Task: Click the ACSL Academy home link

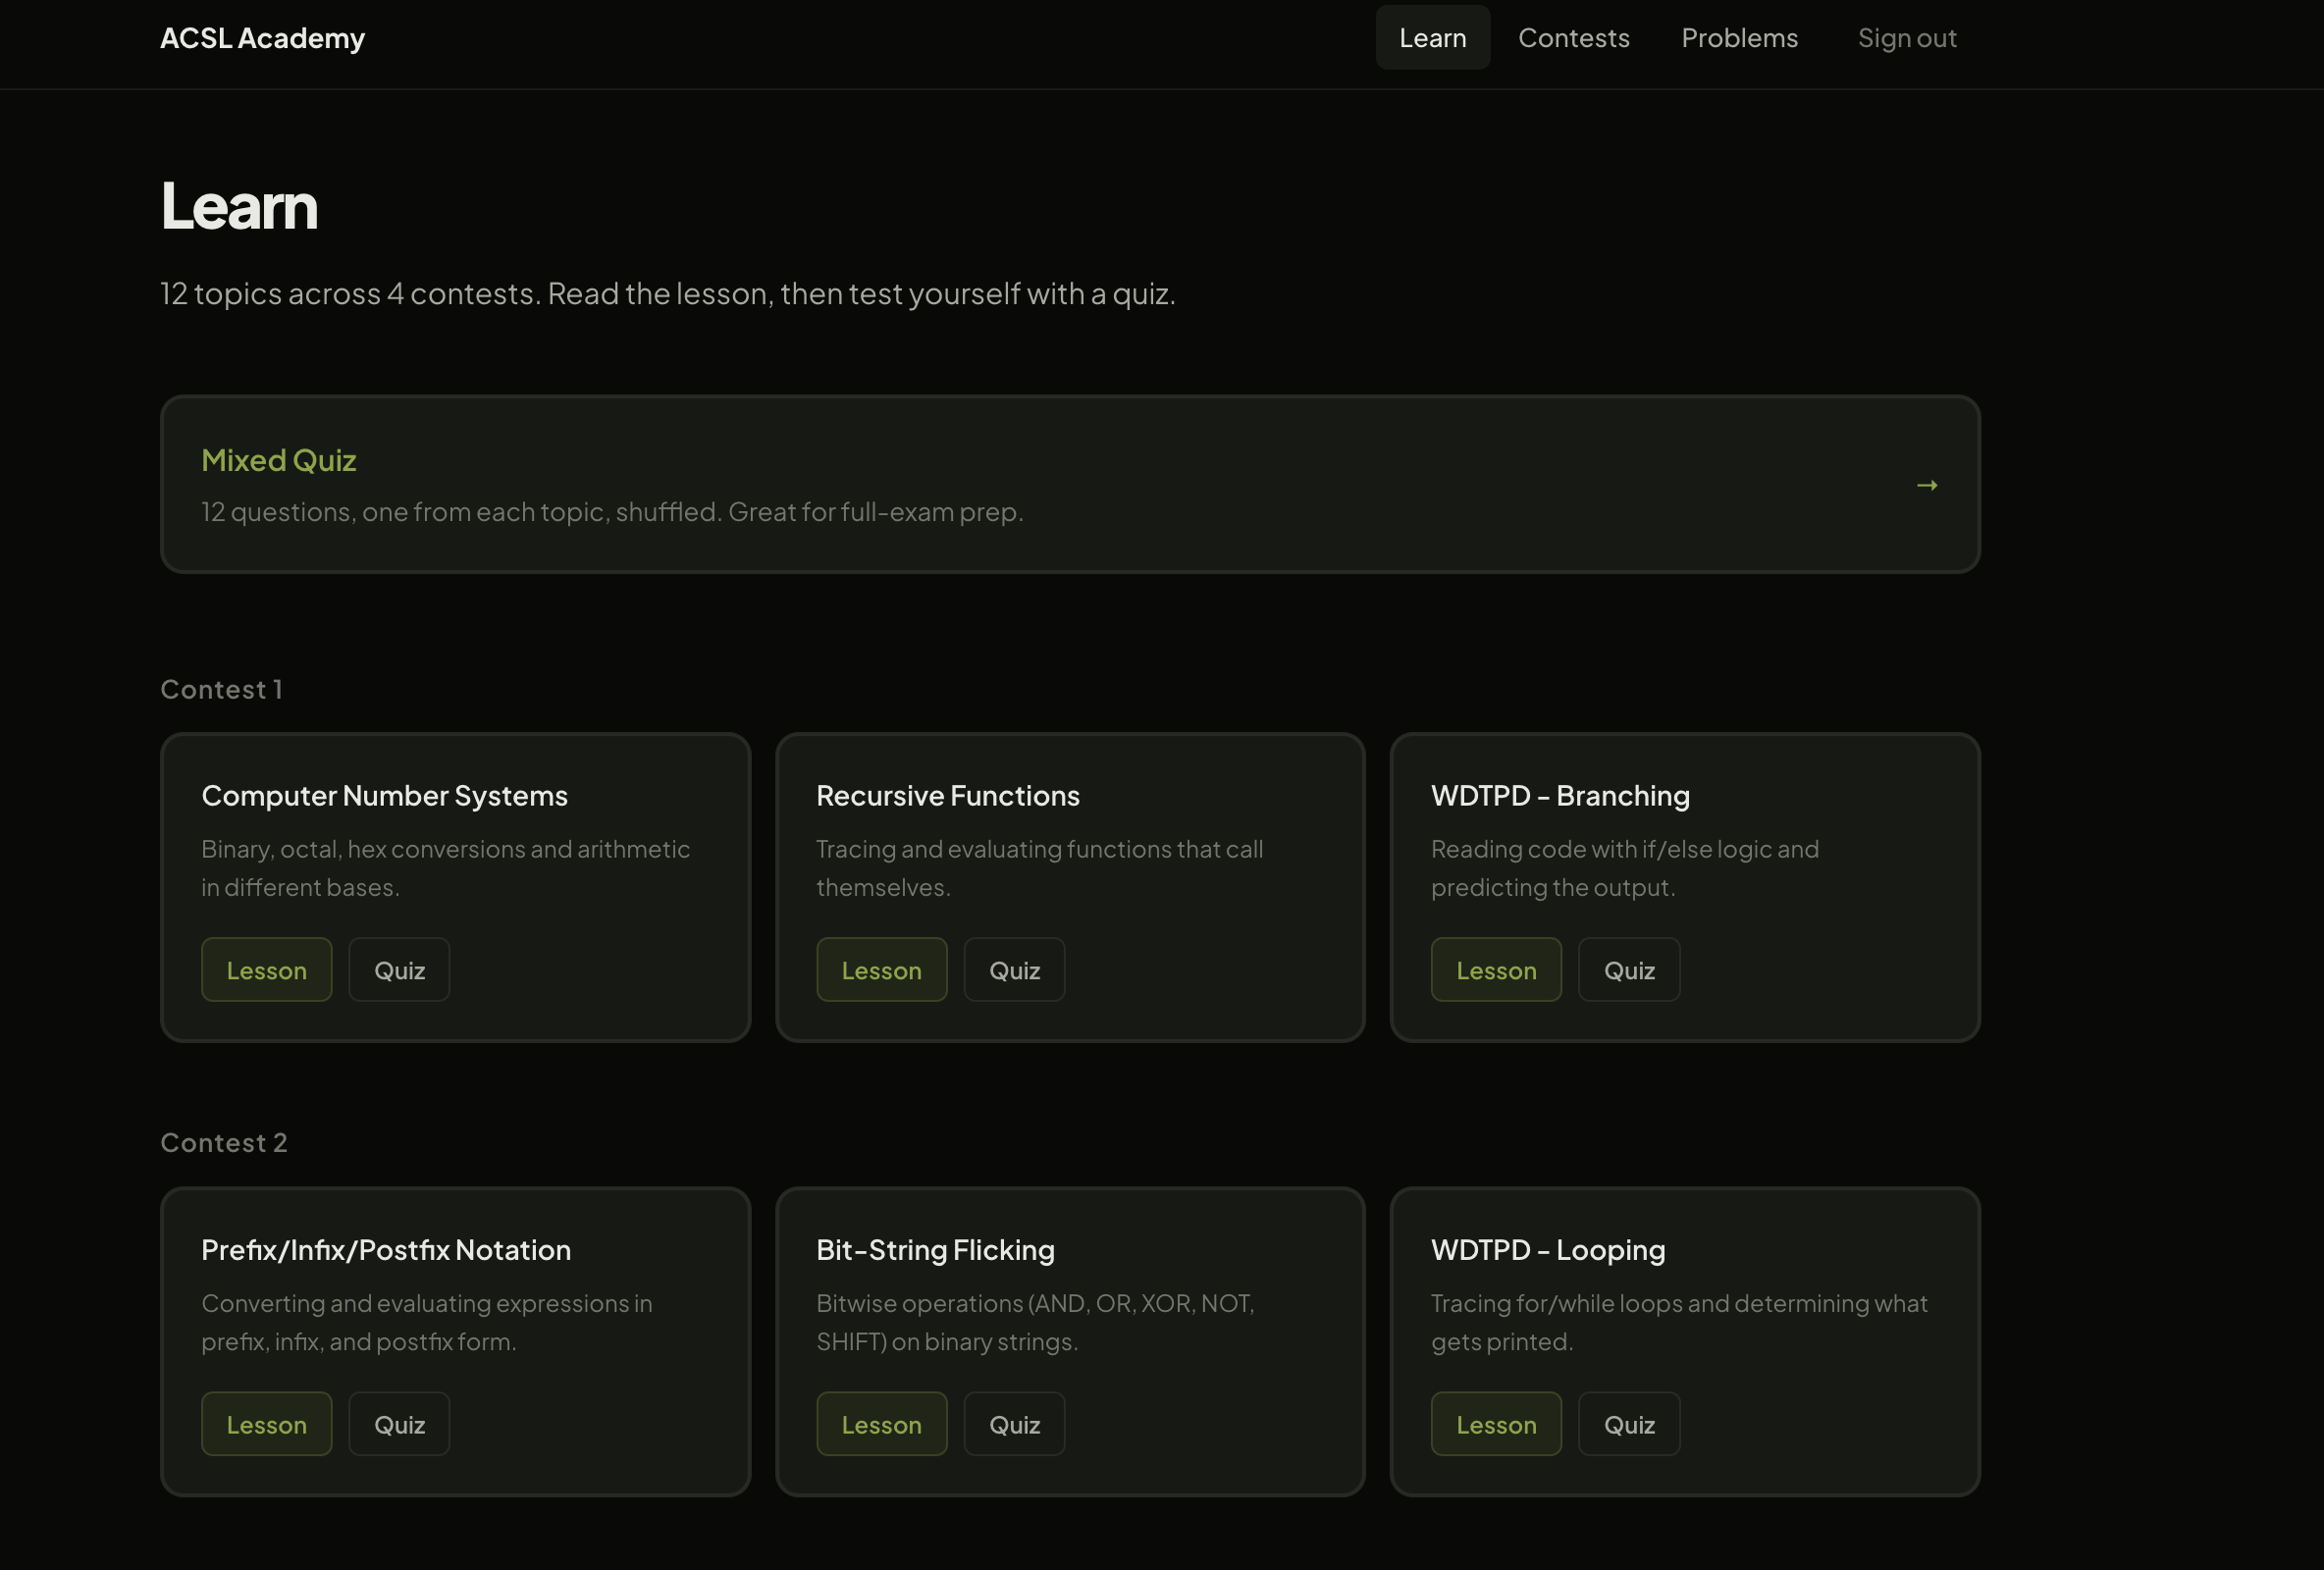Action: tap(262, 37)
